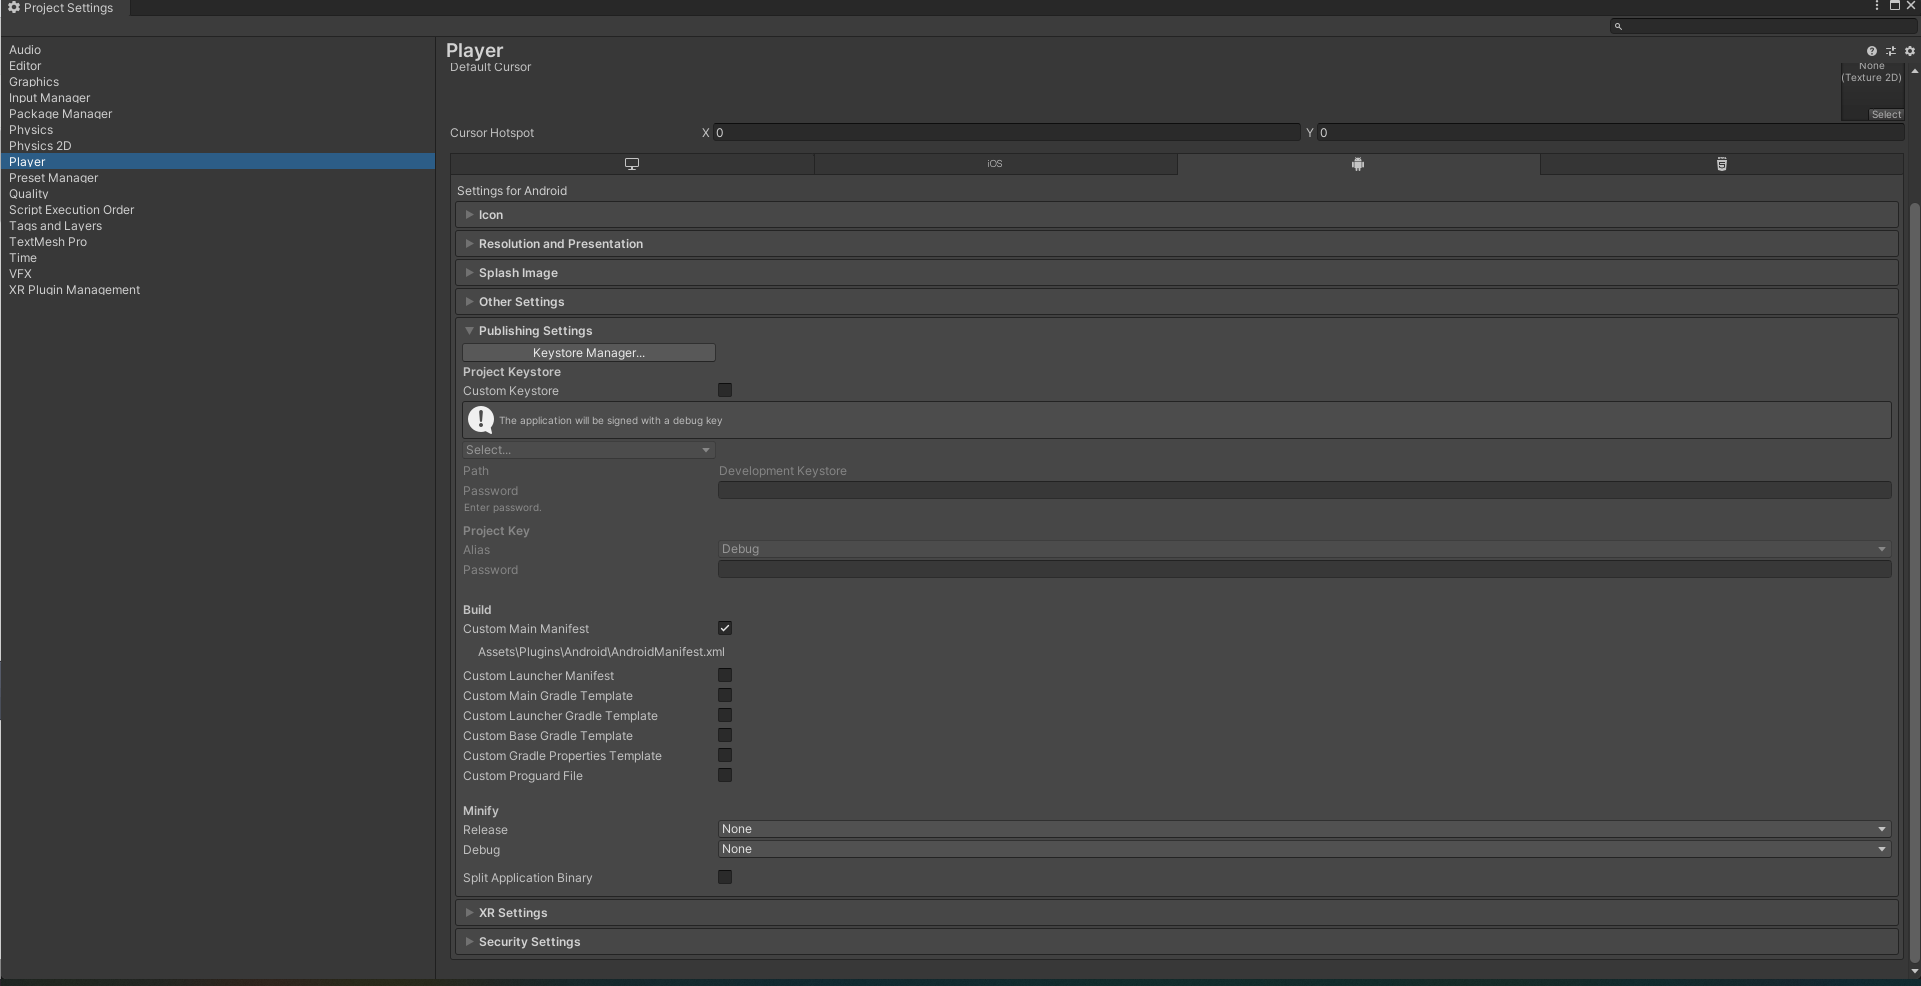
Task: Click Select button for Default Cursor texture
Action: click(1886, 115)
